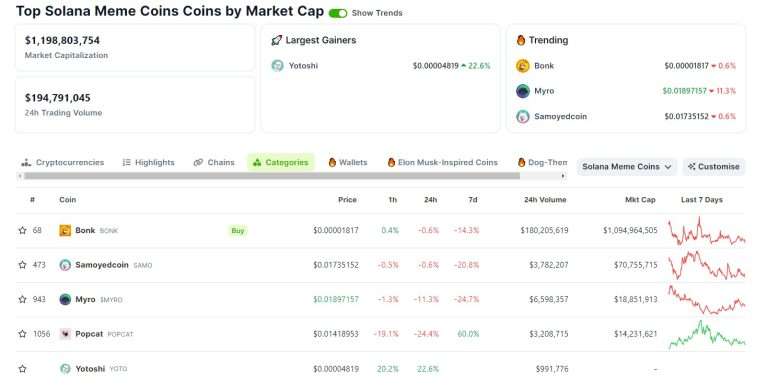This screenshot has width=768, height=392.
Task: Click the Samoyedcoin logo in table row
Action: click(65, 265)
